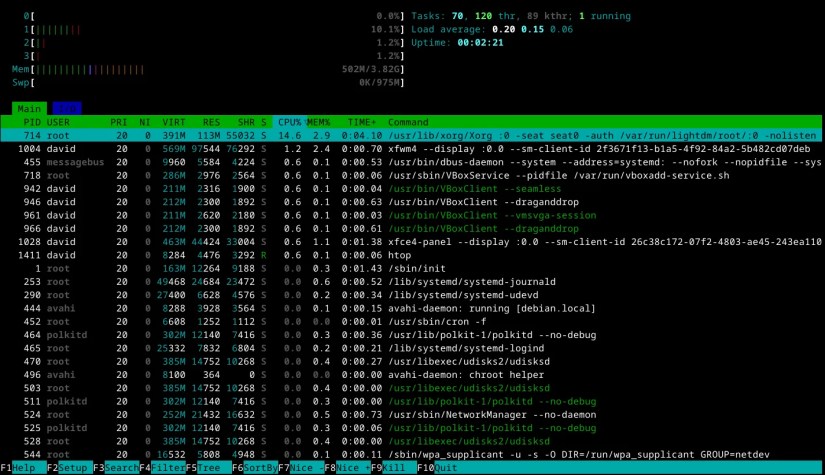Toggle Tree view with the F5 button
This screenshot has height=475, width=825.
click(208, 468)
